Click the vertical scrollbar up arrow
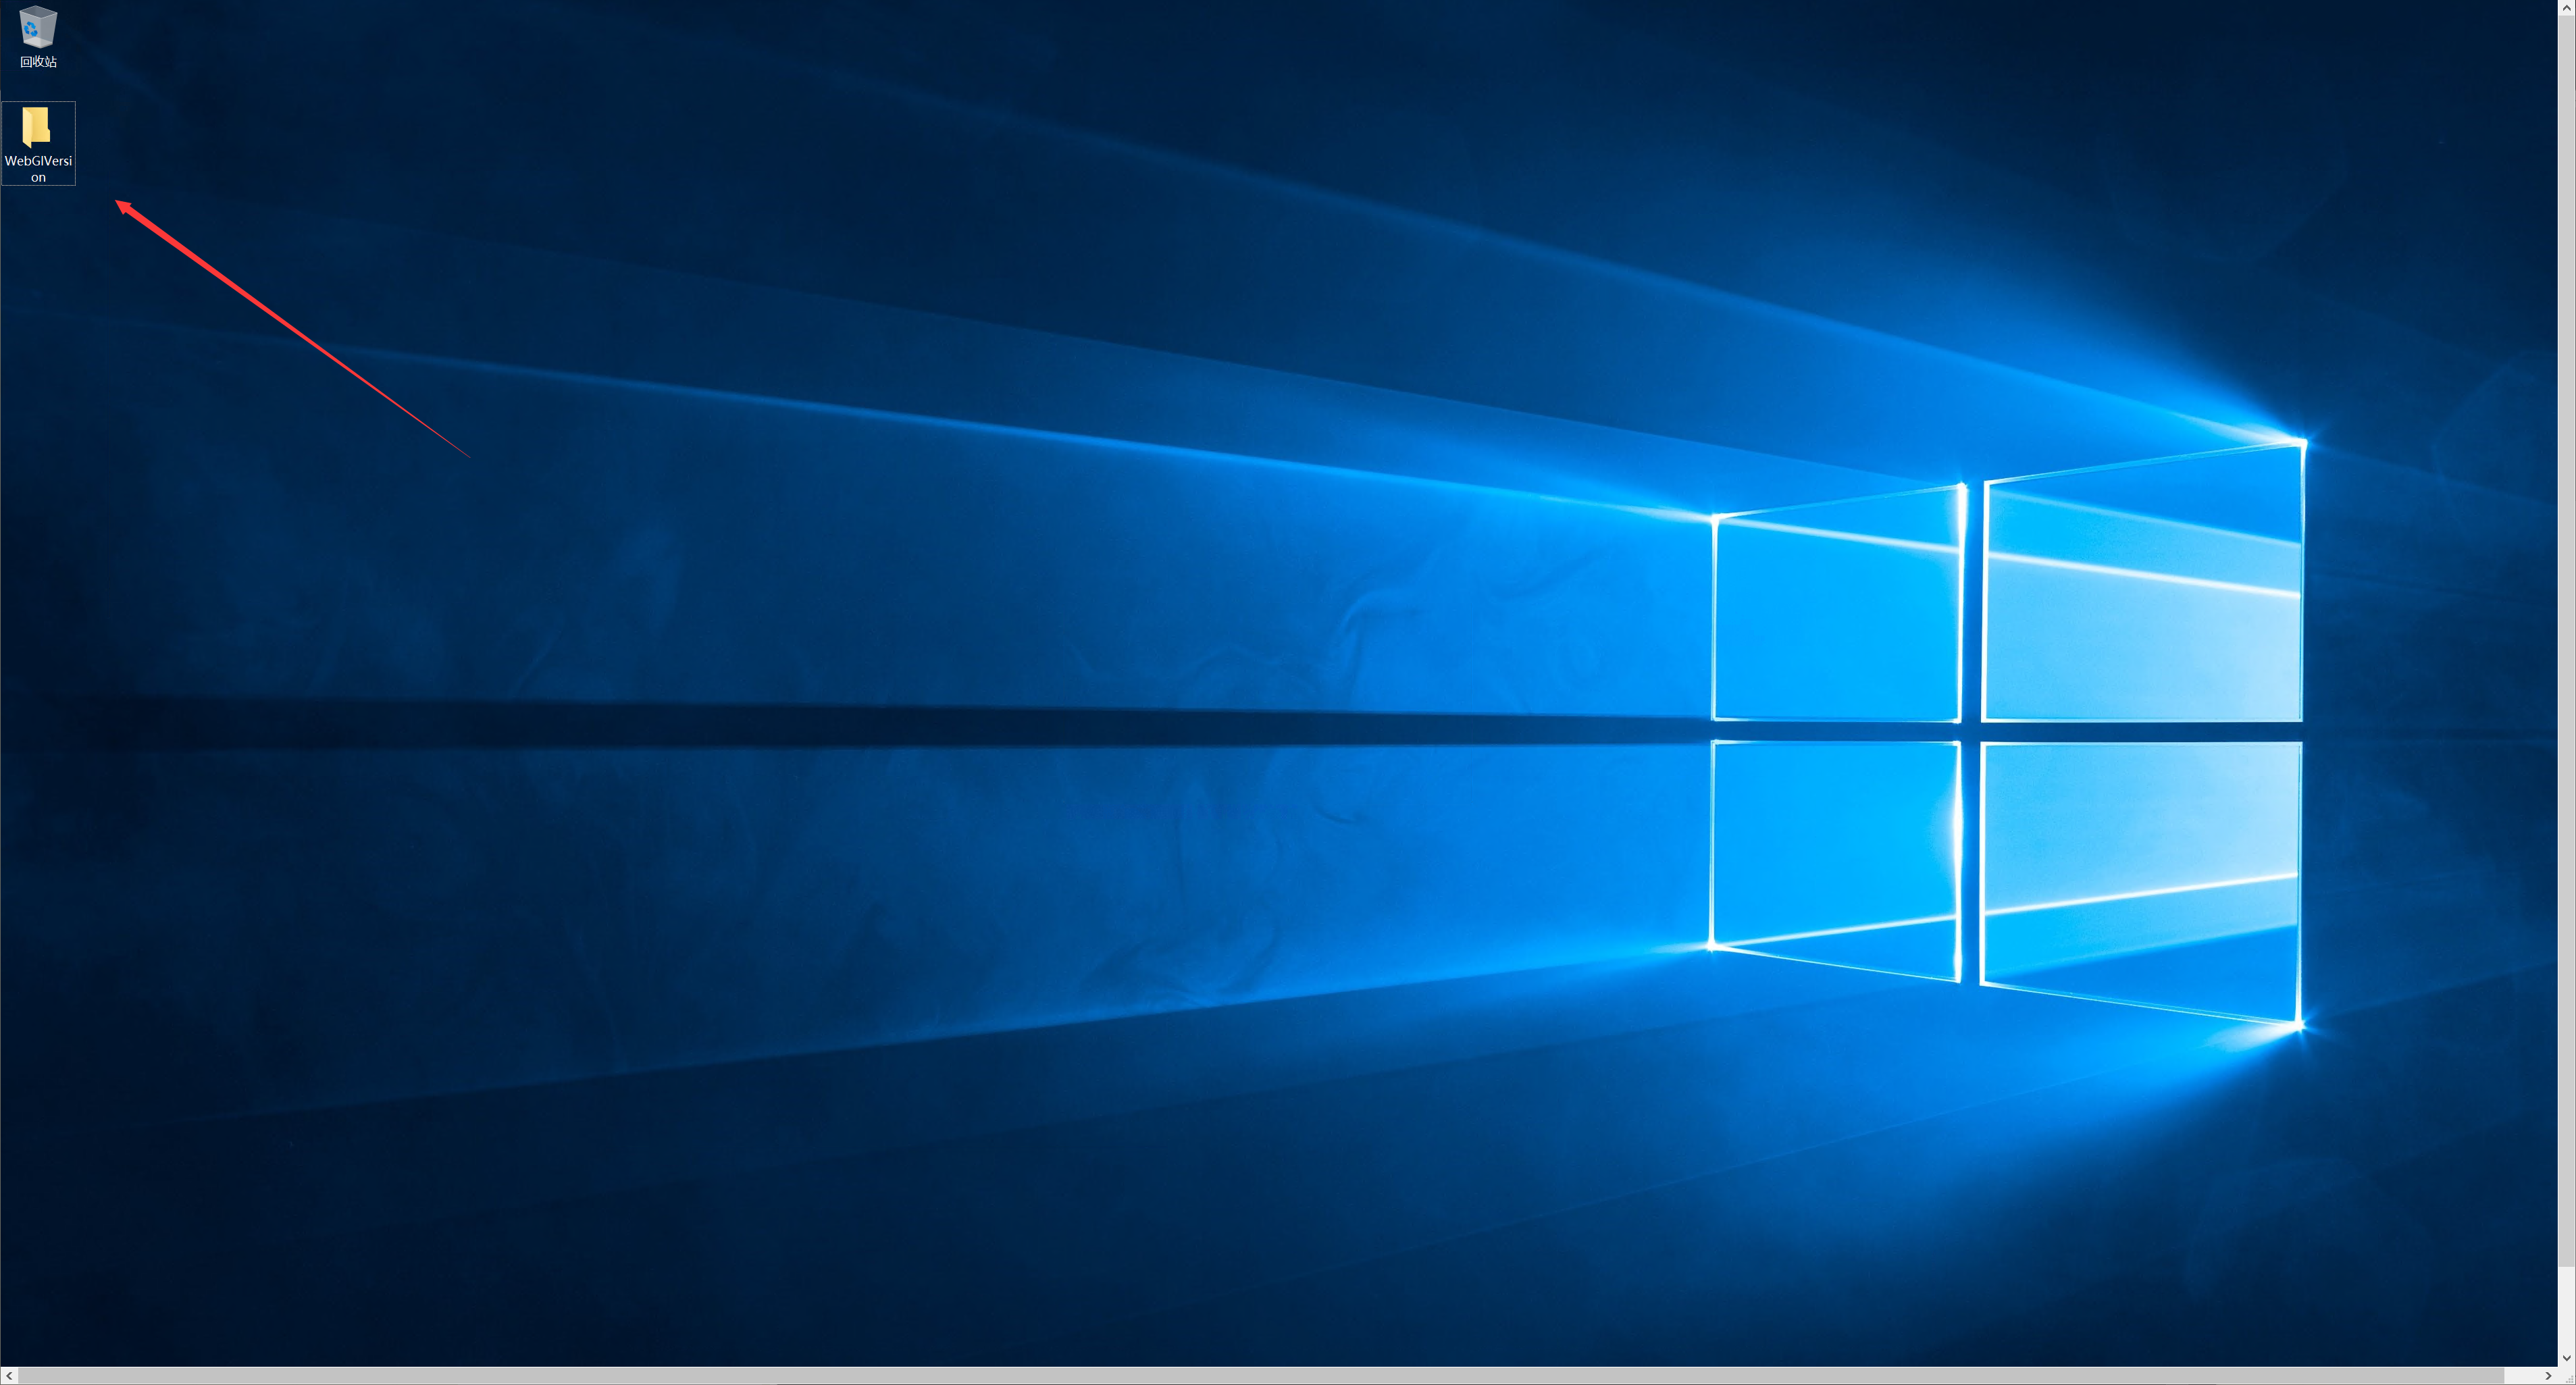Viewport: 2576px width, 1385px height. [x=2567, y=9]
